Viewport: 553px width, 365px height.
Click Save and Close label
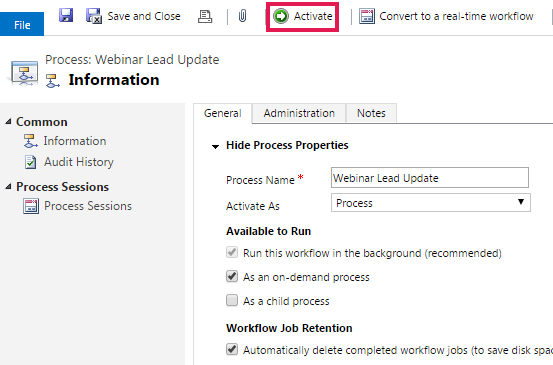click(144, 16)
